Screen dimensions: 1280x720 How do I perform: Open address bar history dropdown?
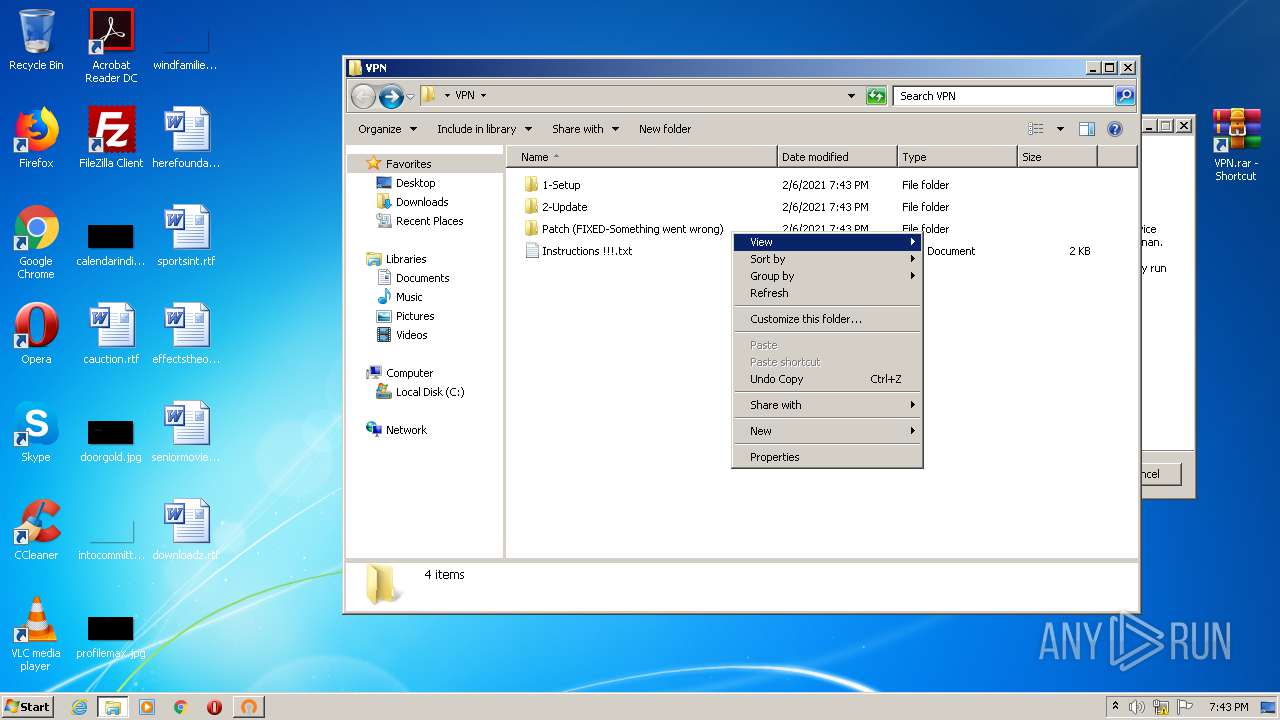(851, 96)
